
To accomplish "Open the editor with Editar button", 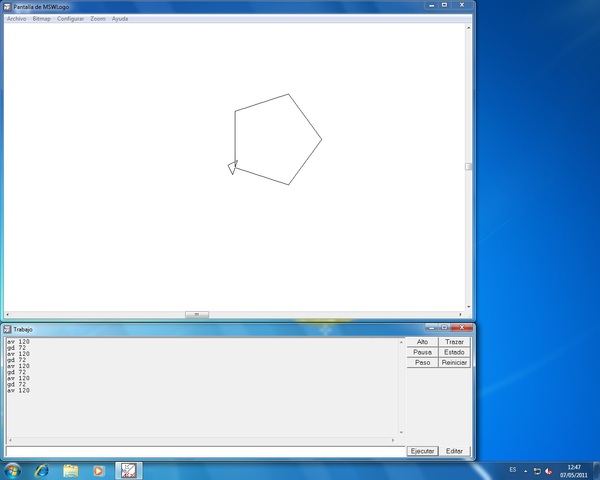I will 454,451.
